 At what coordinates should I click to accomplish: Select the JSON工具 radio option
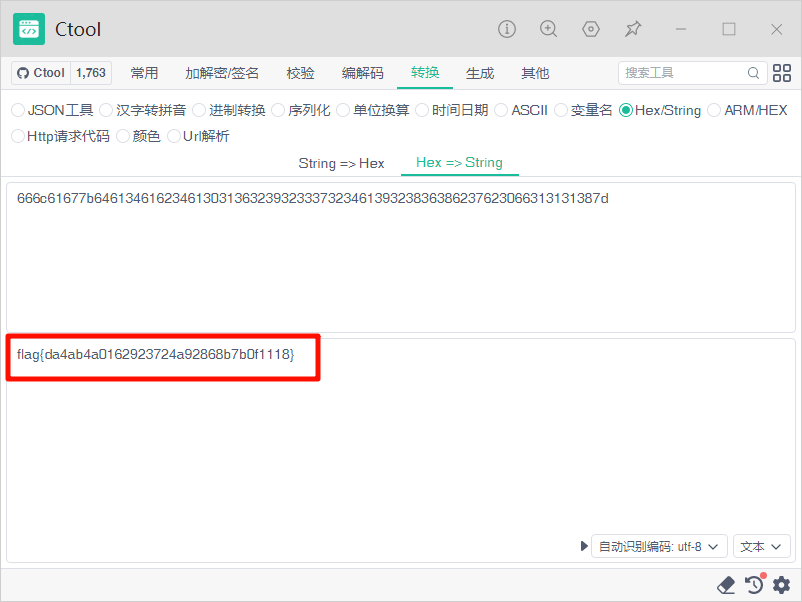point(18,110)
